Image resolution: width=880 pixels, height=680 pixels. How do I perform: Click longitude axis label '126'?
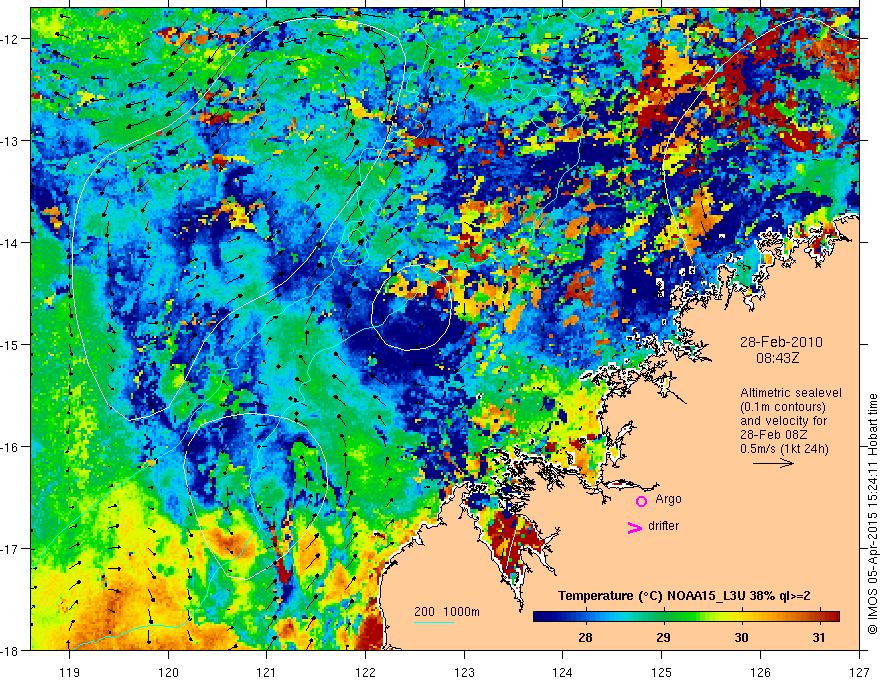click(760, 672)
